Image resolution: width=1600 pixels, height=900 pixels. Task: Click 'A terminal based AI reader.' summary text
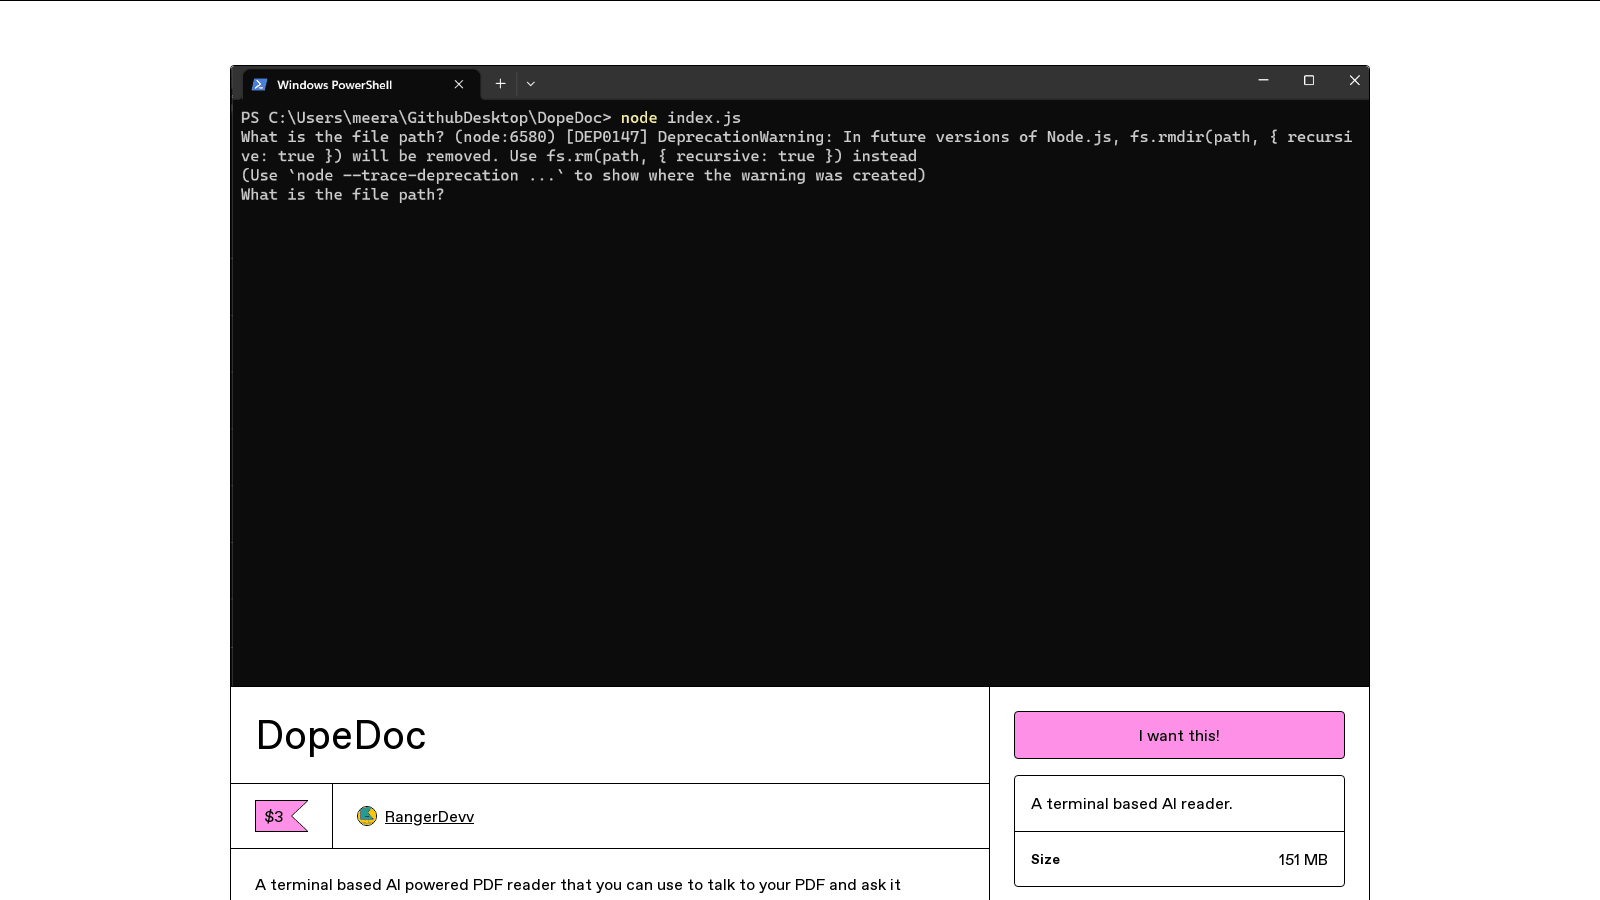pyautogui.click(x=1132, y=803)
